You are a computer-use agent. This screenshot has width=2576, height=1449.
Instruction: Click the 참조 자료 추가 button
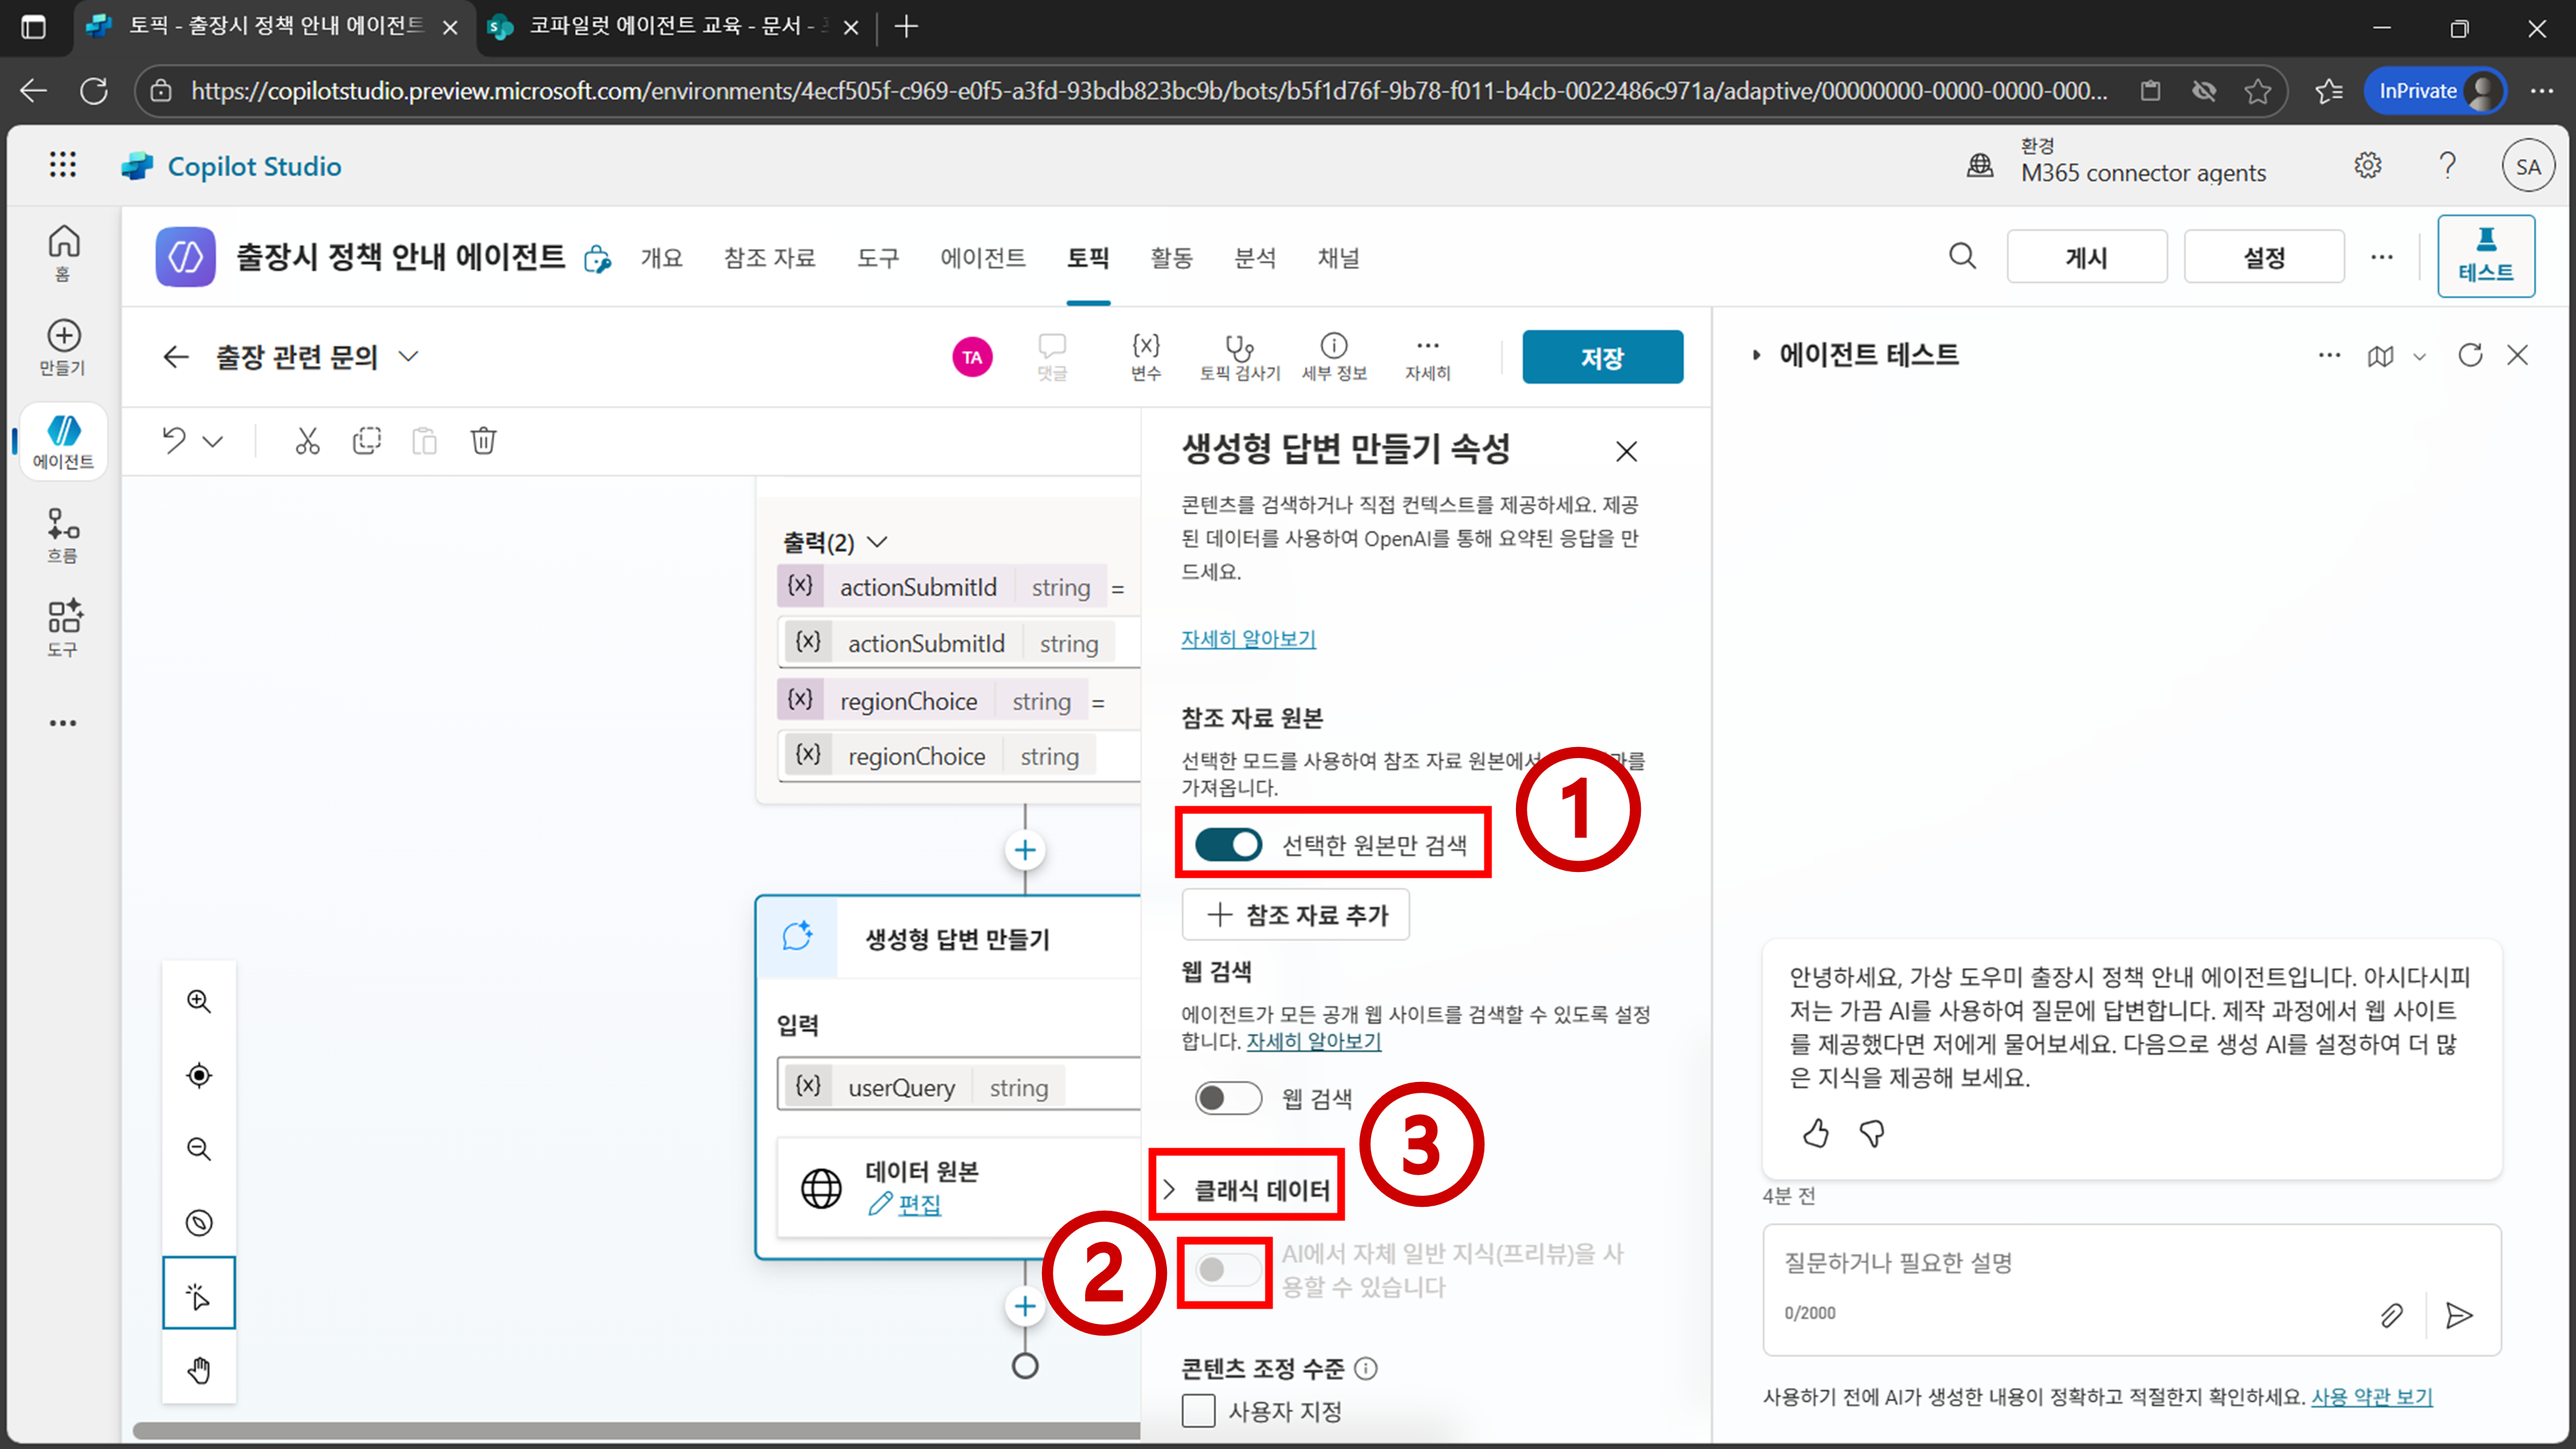coord(1296,914)
